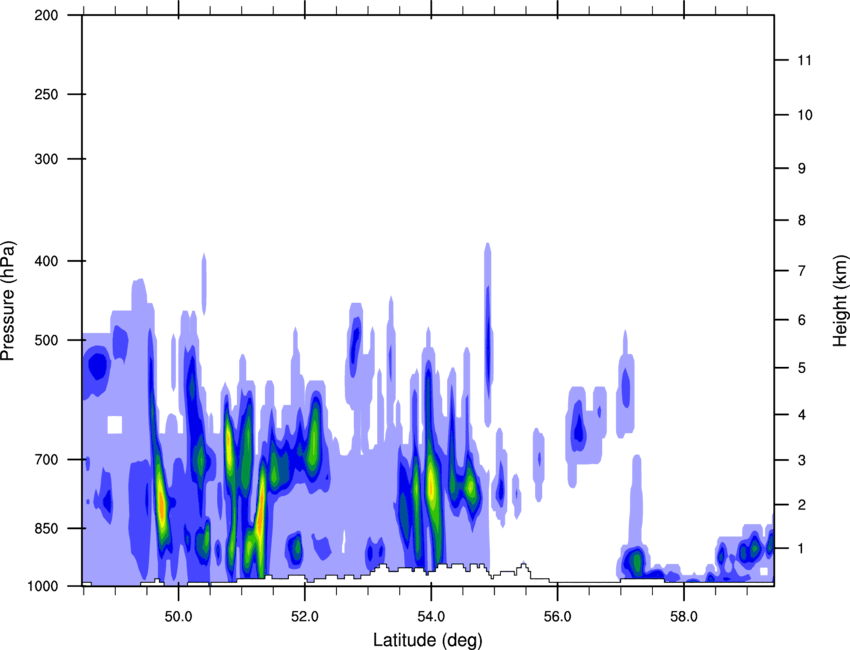Pick the 9 km height label
The image size is (850, 650).
[802, 169]
